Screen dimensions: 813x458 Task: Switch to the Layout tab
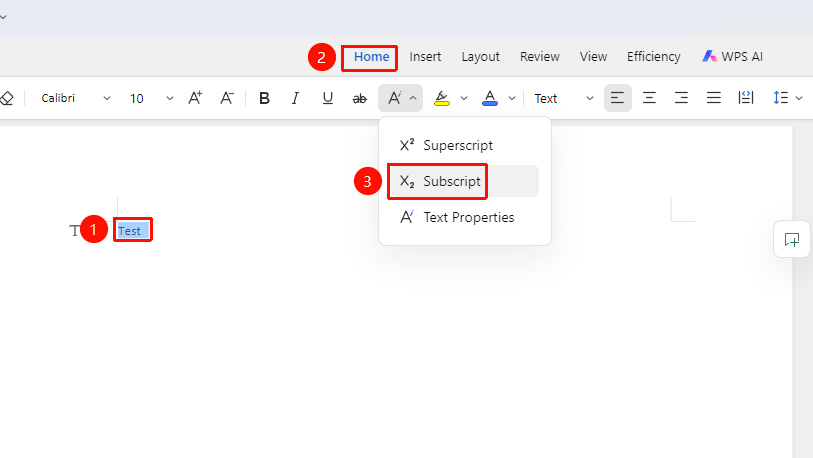(481, 57)
